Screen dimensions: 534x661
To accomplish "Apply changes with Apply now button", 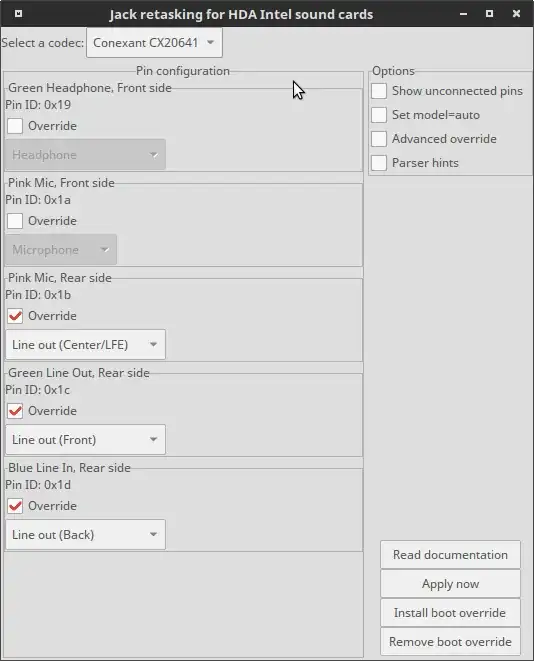I will [x=450, y=584].
